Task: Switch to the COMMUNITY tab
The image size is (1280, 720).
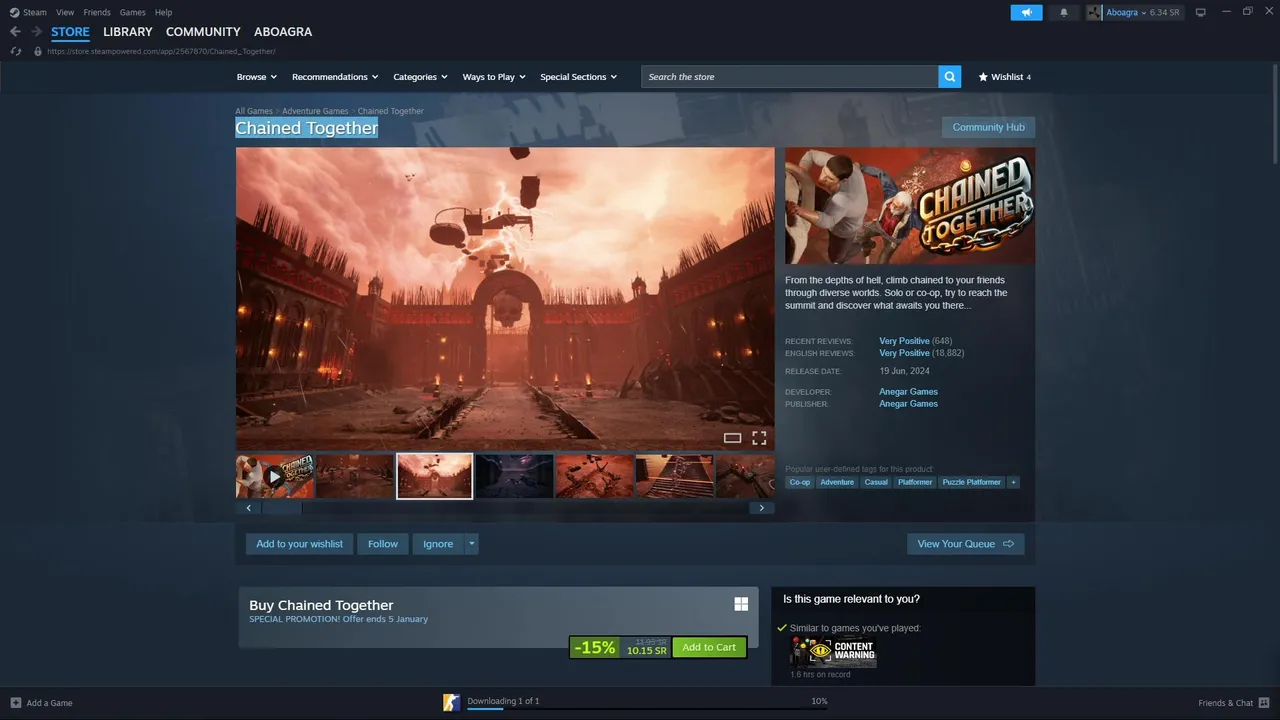Action: coord(203,32)
